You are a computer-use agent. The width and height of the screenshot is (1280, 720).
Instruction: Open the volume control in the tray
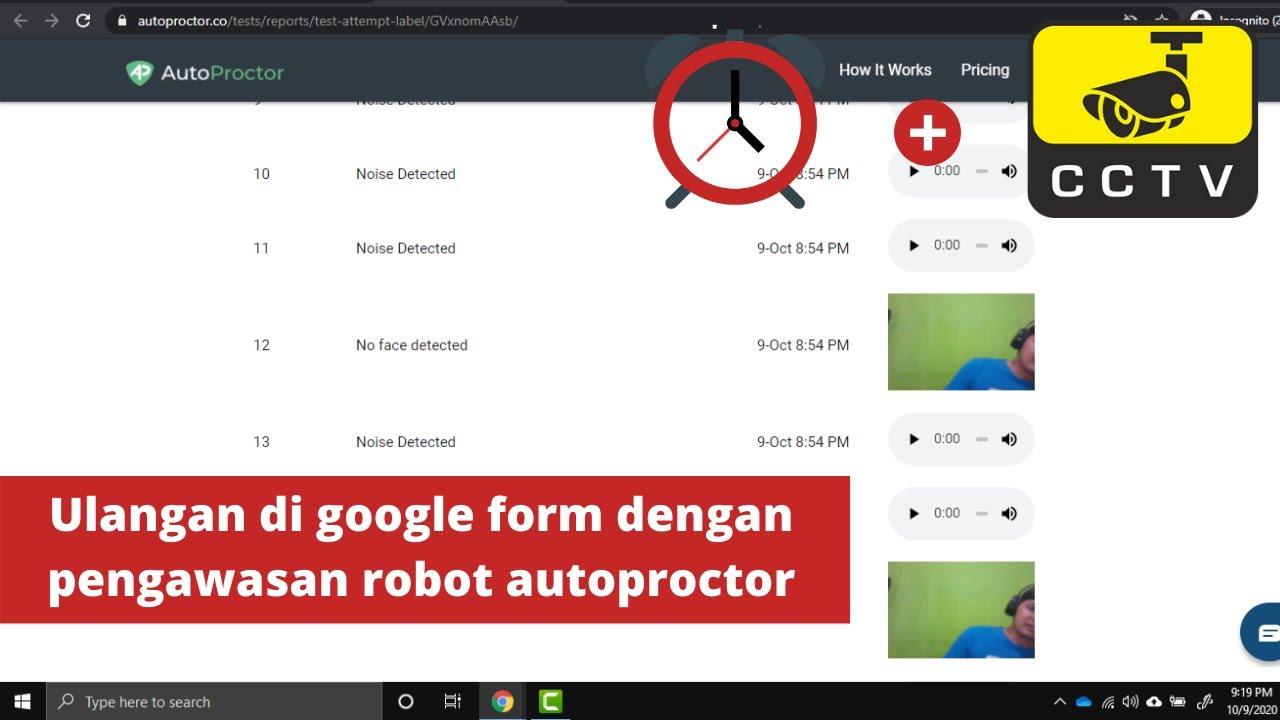click(x=1131, y=702)
